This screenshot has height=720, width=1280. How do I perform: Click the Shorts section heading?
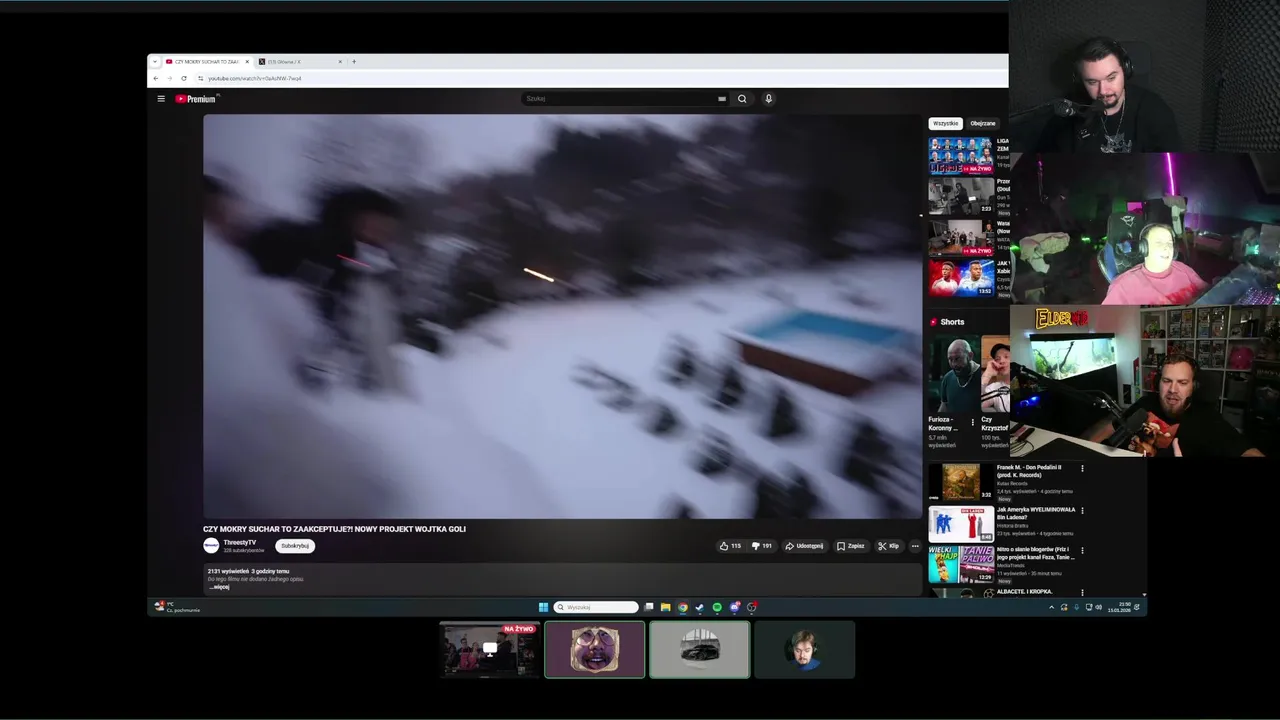point(952,322)
